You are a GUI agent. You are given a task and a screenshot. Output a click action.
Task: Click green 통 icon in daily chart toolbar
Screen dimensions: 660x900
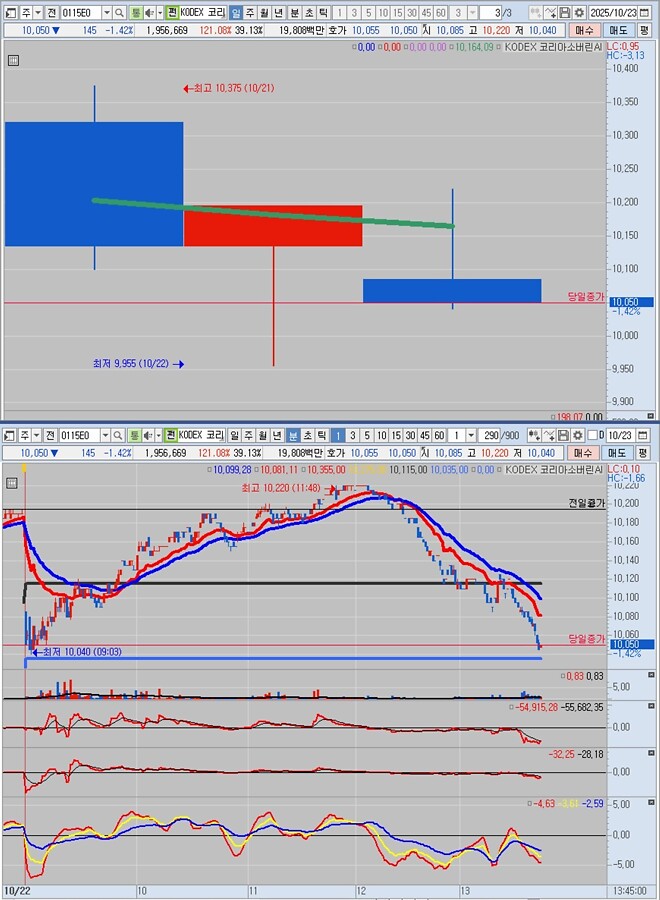[135, 13]
